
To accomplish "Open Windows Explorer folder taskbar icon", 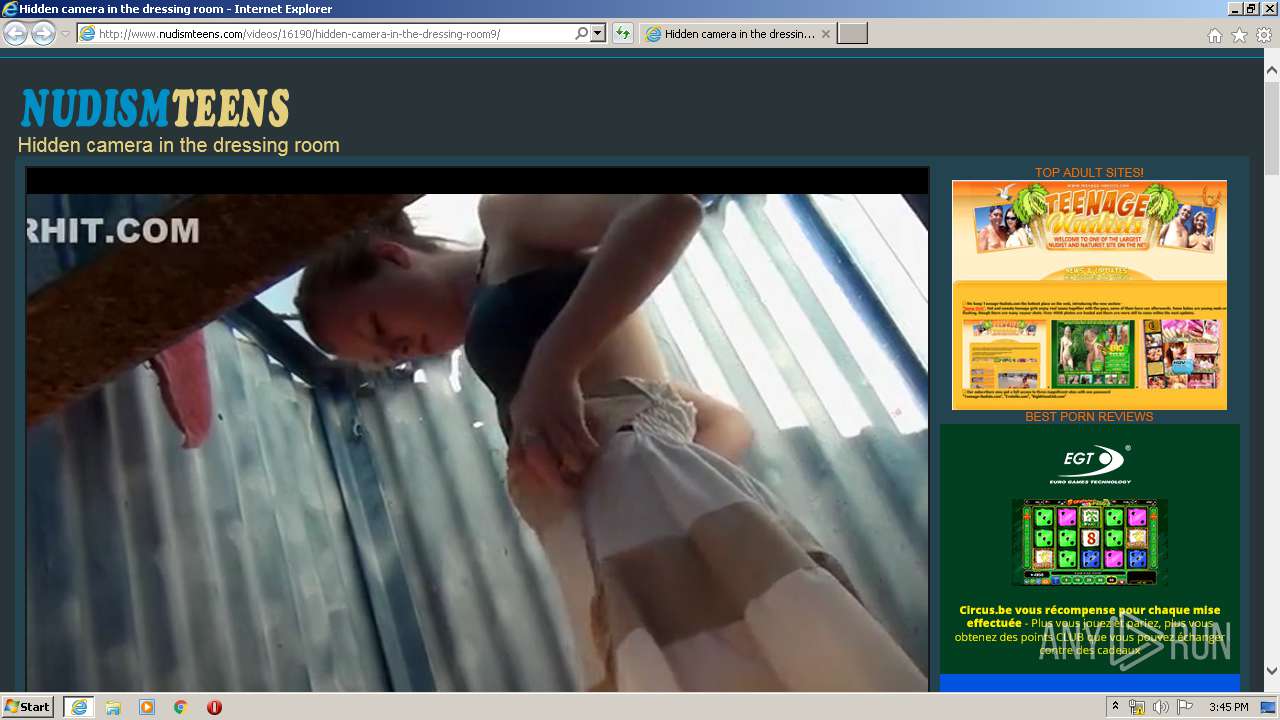I will click(x=113, y=707).
